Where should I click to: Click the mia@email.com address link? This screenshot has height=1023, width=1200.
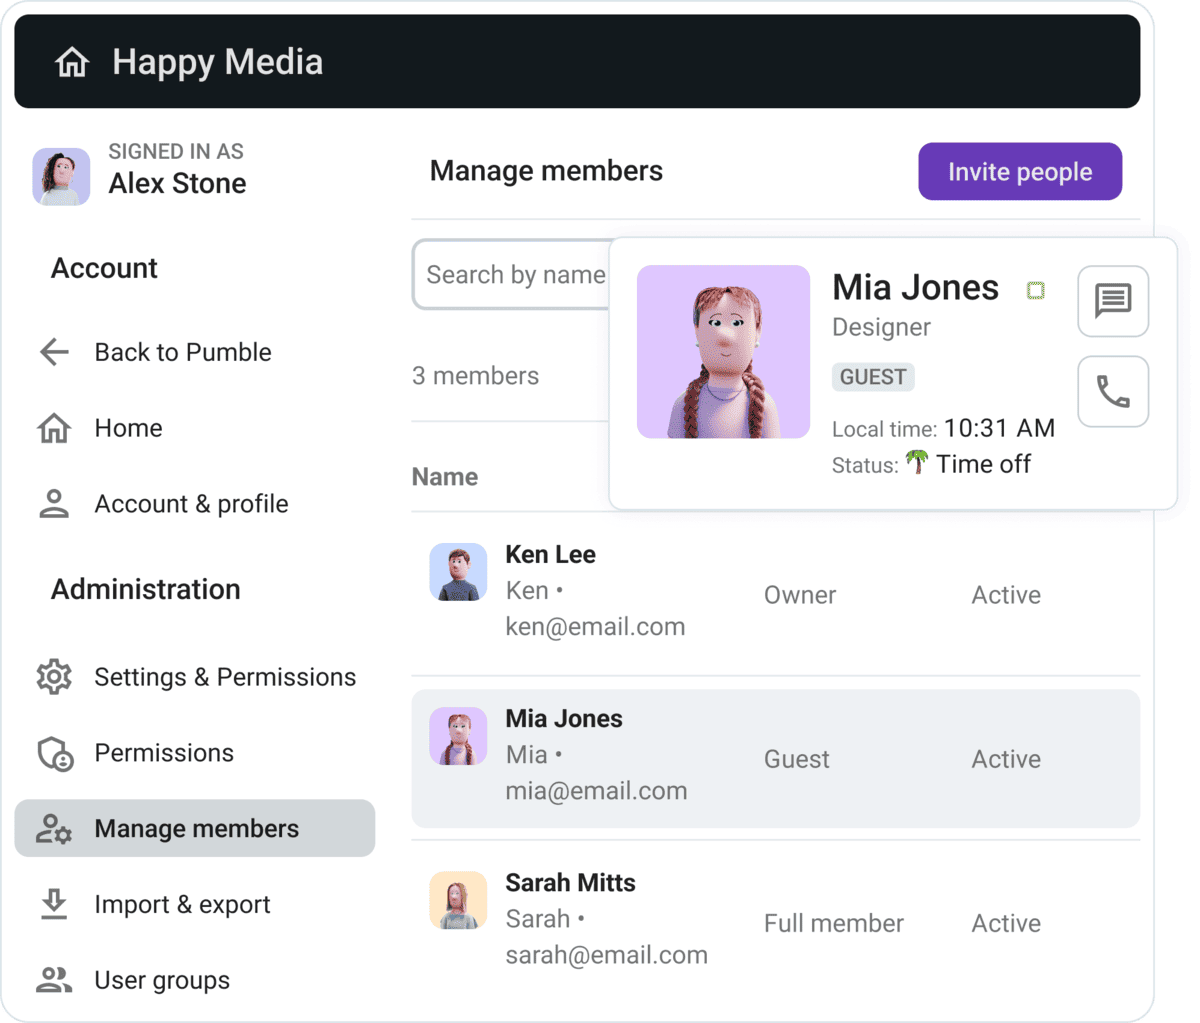[596, 790]
